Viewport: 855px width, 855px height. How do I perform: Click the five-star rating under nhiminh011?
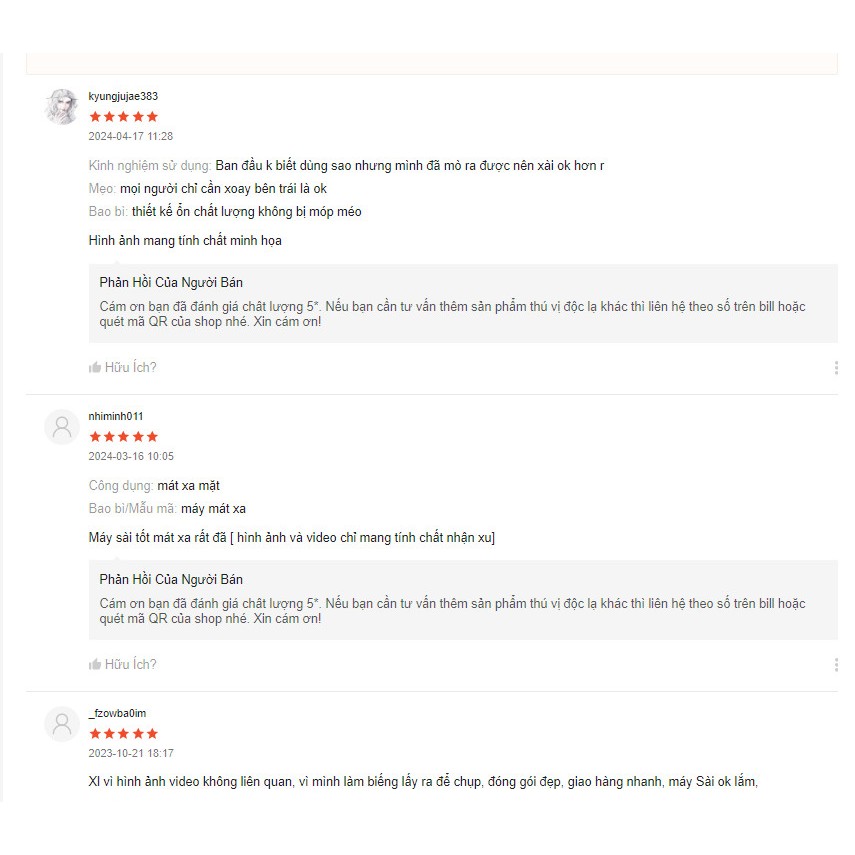[124, 437]
